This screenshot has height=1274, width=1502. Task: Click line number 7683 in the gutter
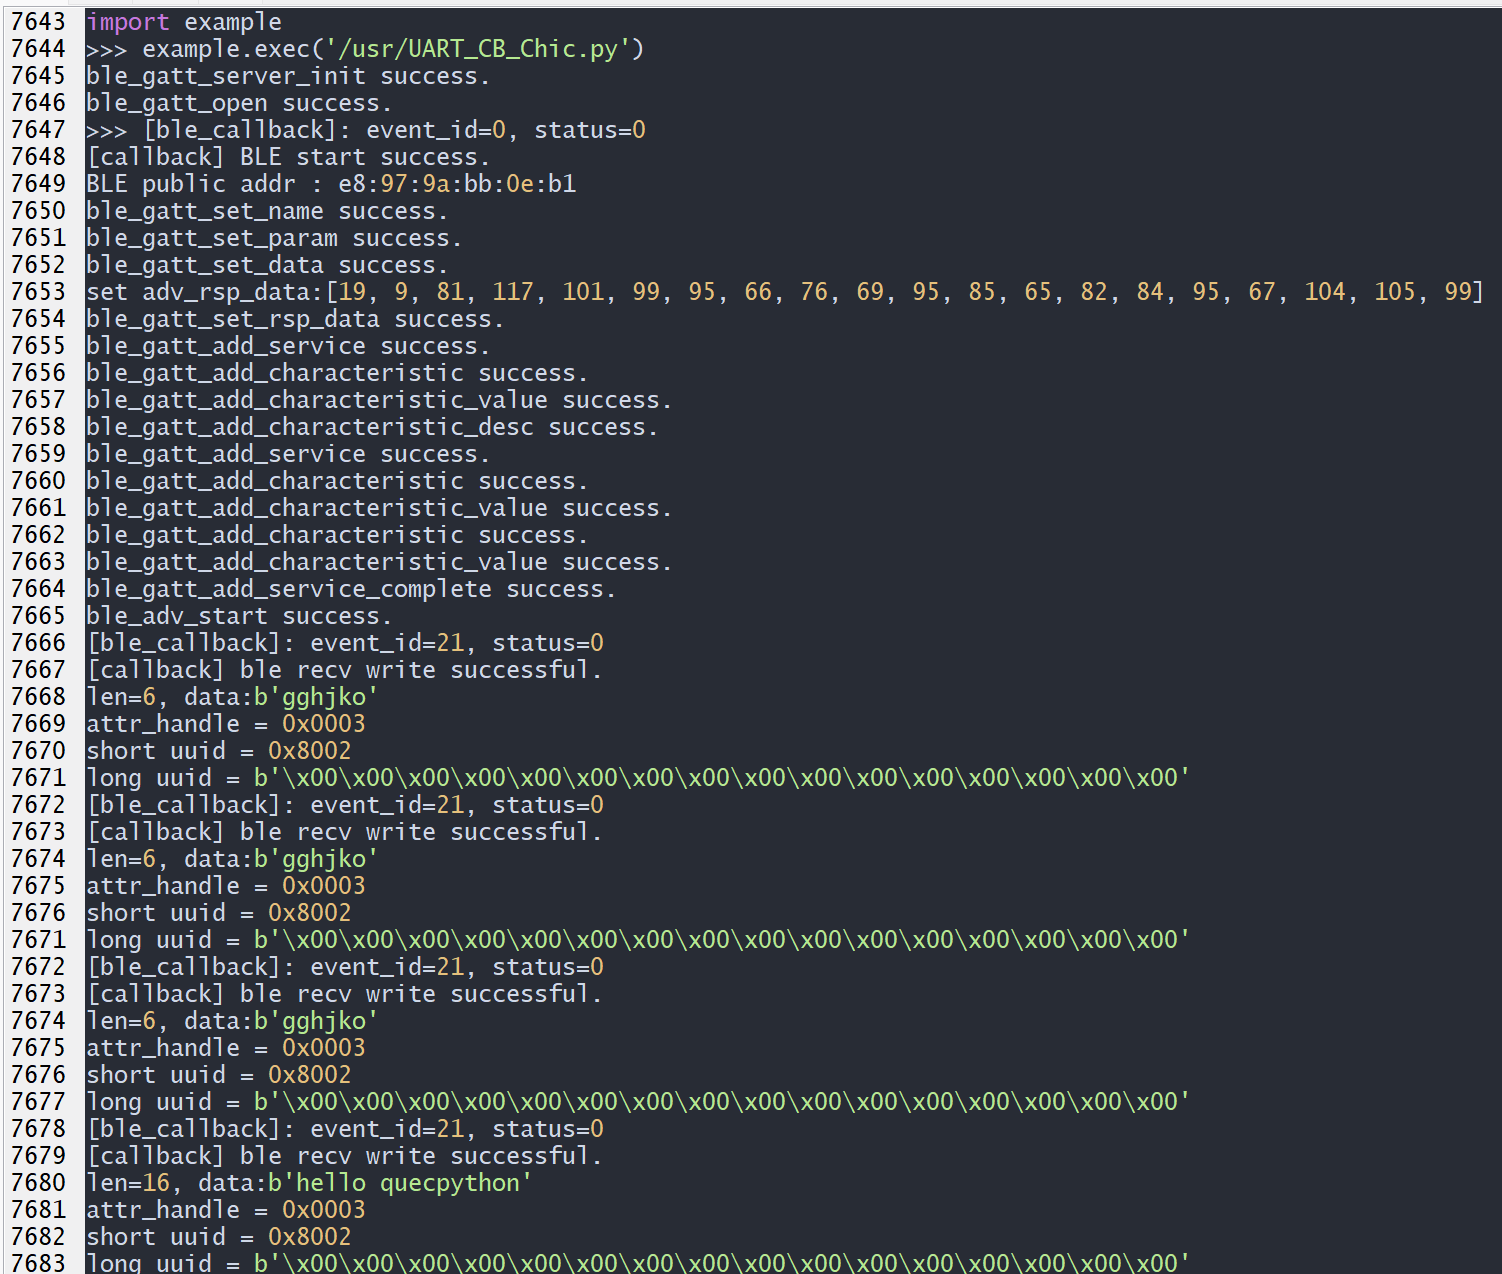pos(38,1263)
